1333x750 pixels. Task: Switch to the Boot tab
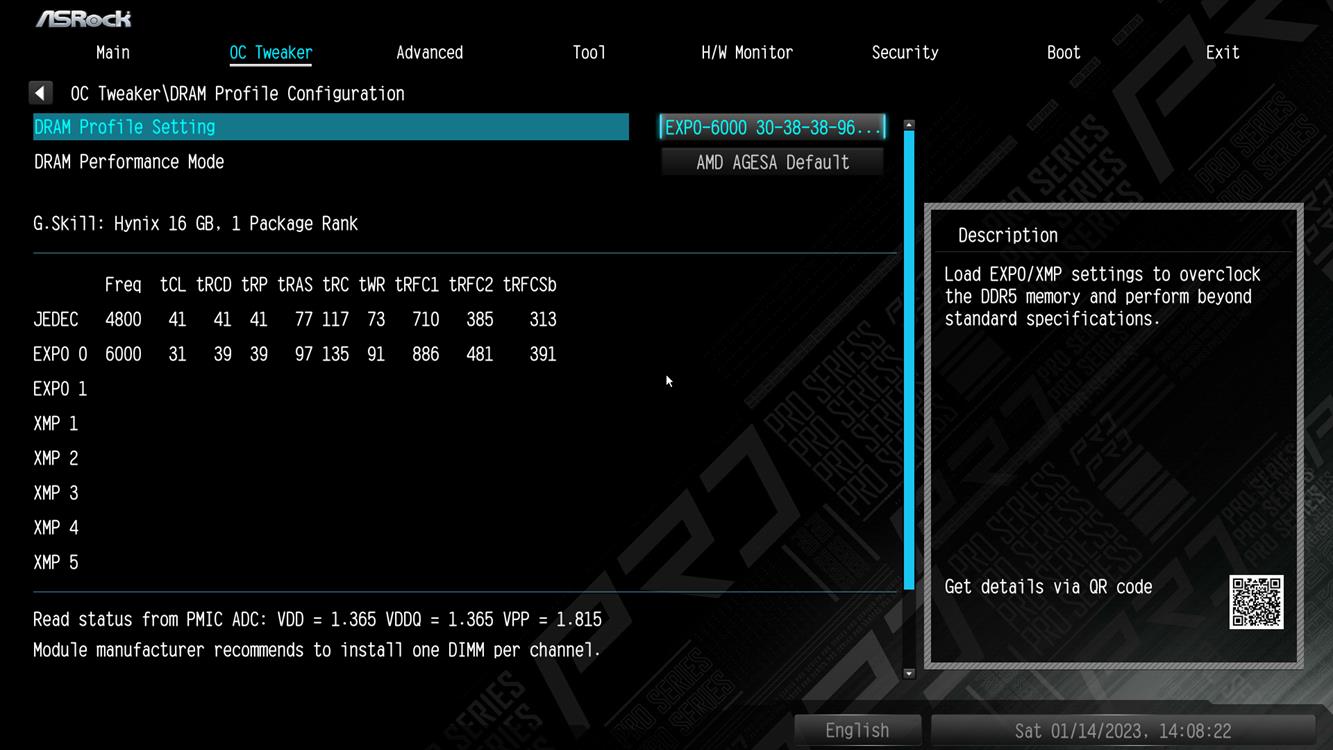pyautogui.click(x=1063, y=53)
